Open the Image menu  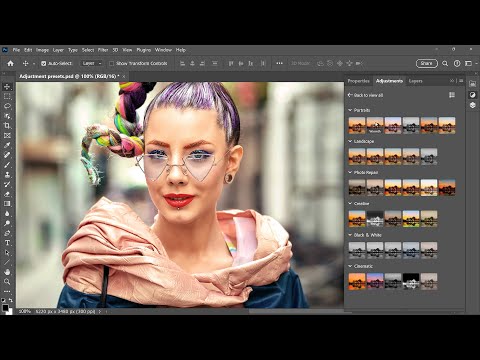click(42, 50)
